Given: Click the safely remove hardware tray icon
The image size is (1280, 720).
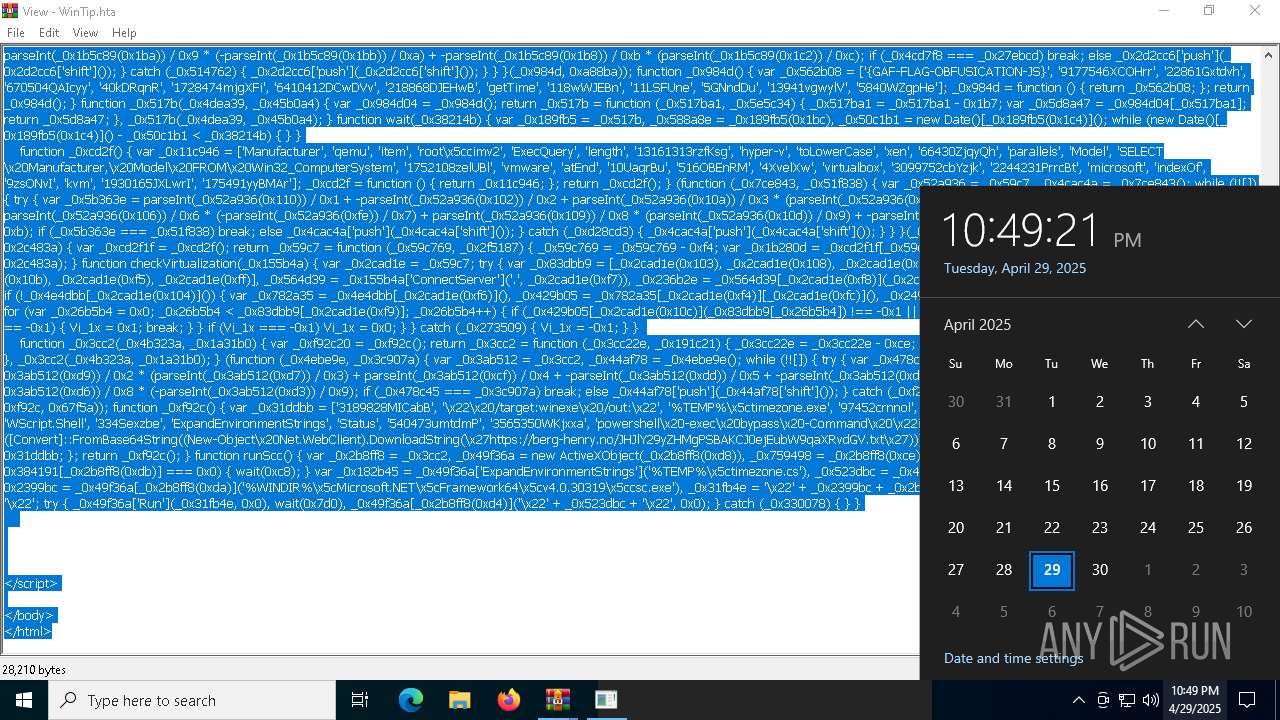Looking at the screenshot, I should (1103, 700).
